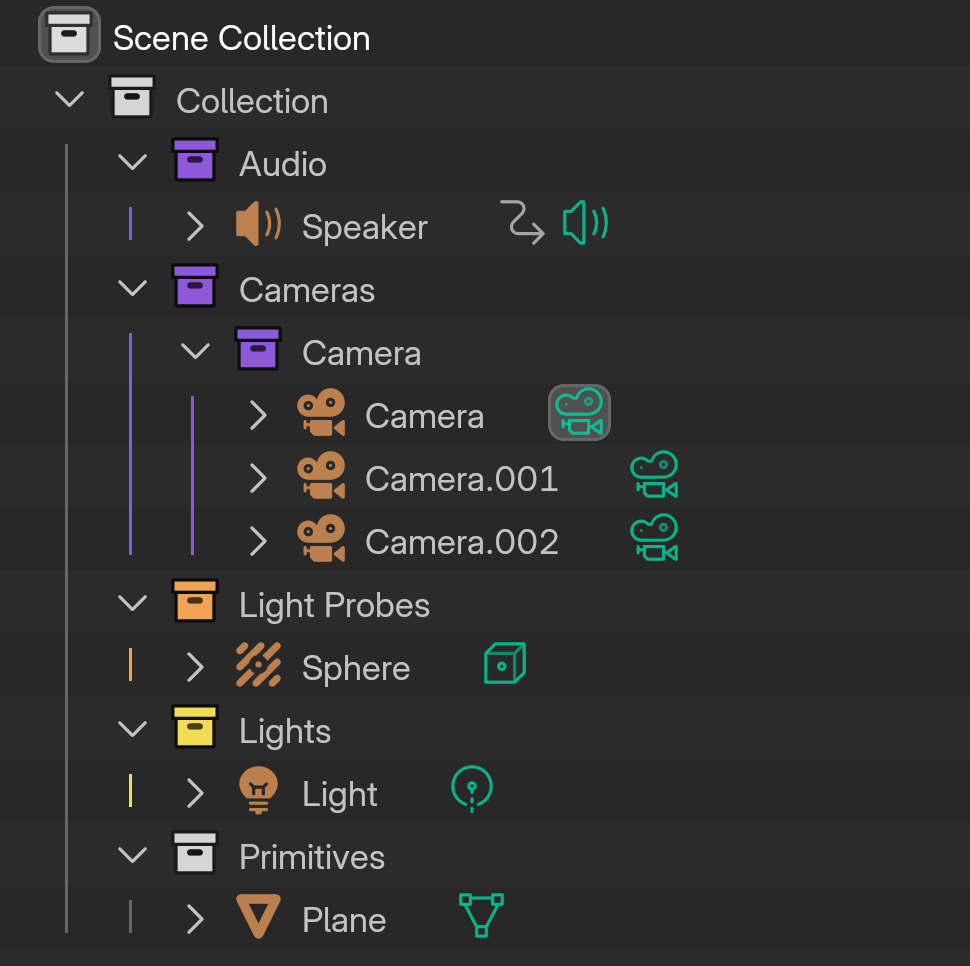This screenshot has height=966, width=970.
Task: Select the Cameras collection name
Action: pyautogui.click(x=307, y=290)
